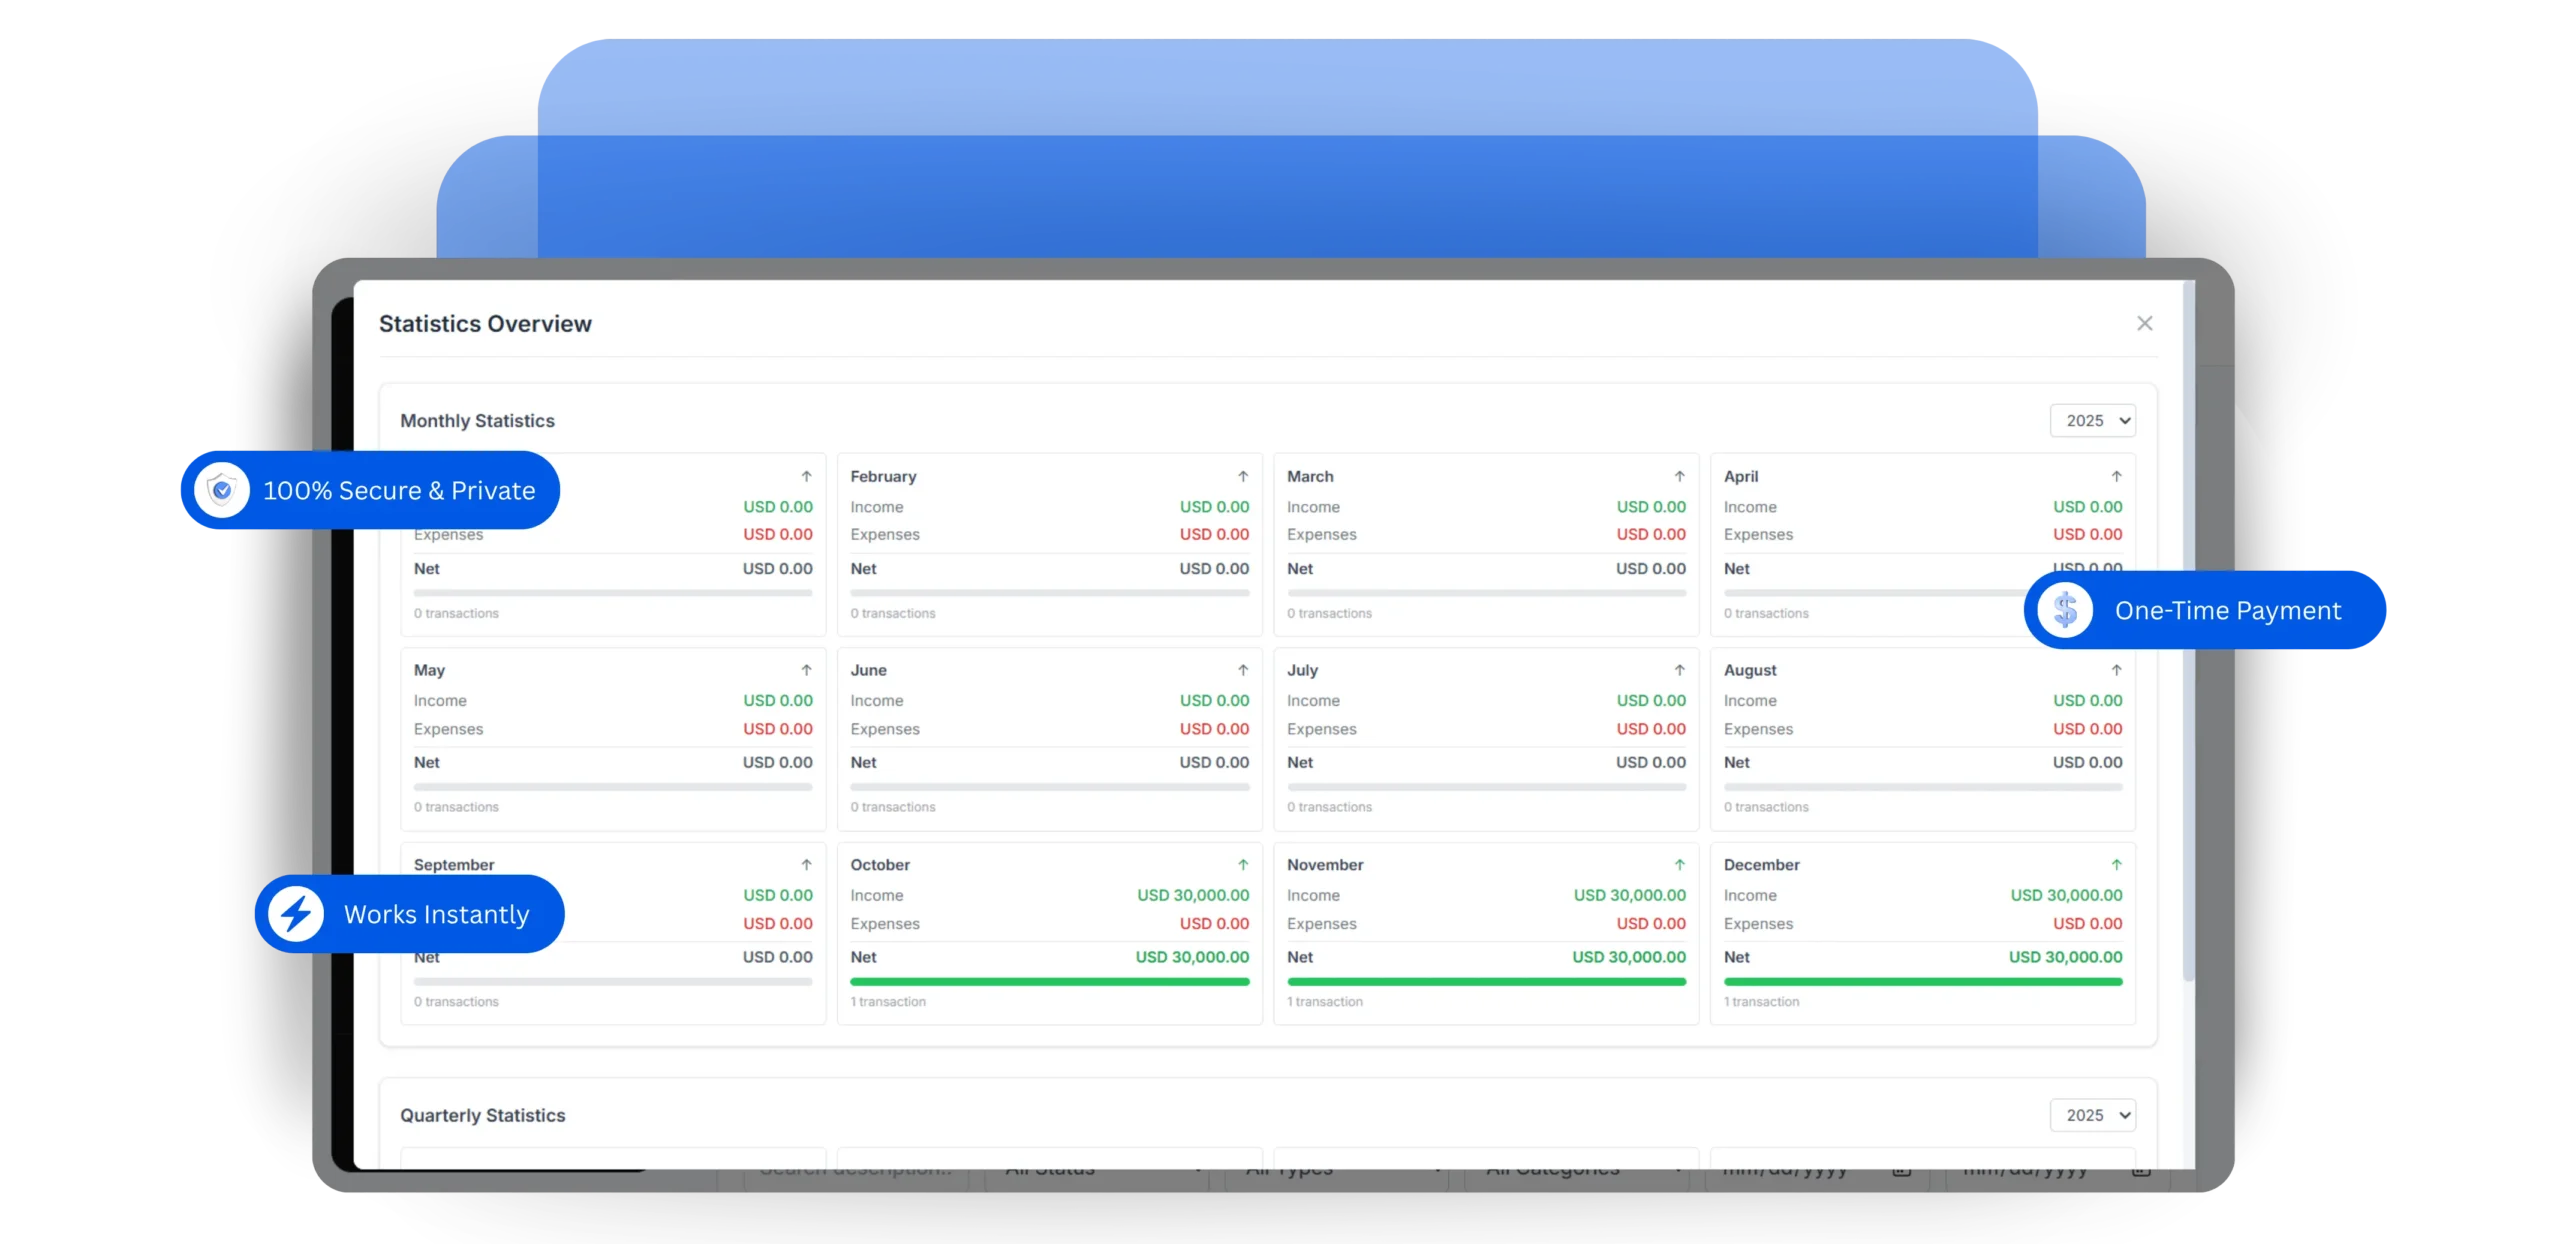This screenshot has height=1244, width=2560.
Task: Click April's sort arrow icon
Action: (2116, 477)
